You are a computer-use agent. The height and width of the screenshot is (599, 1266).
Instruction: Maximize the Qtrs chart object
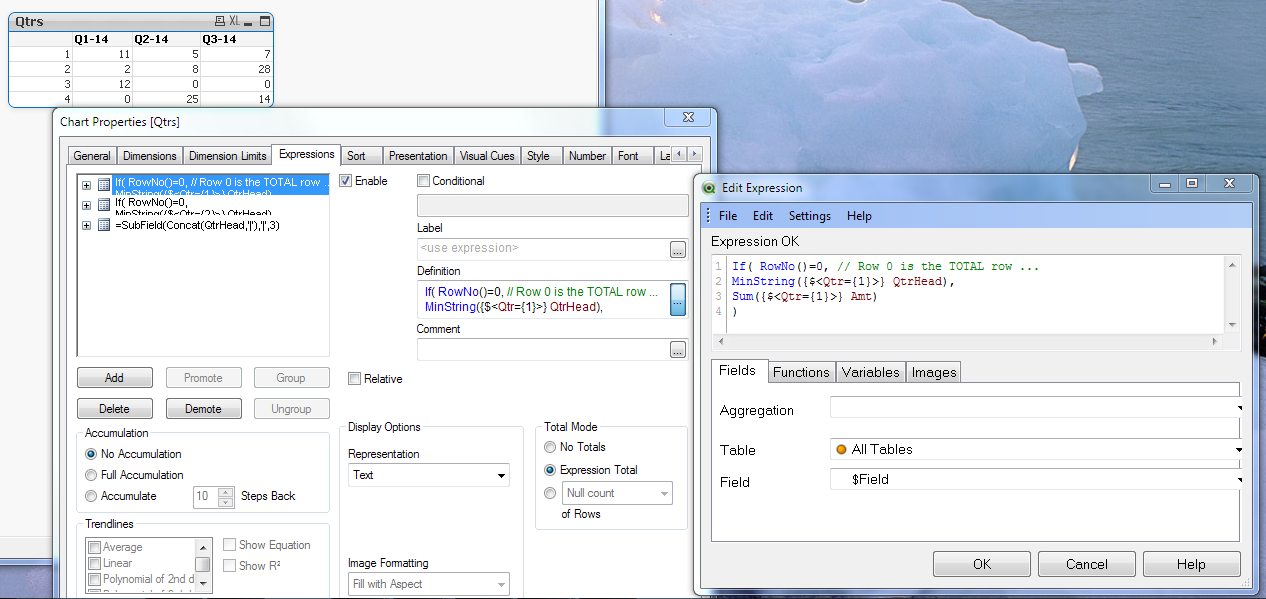[x=265, y=21]
